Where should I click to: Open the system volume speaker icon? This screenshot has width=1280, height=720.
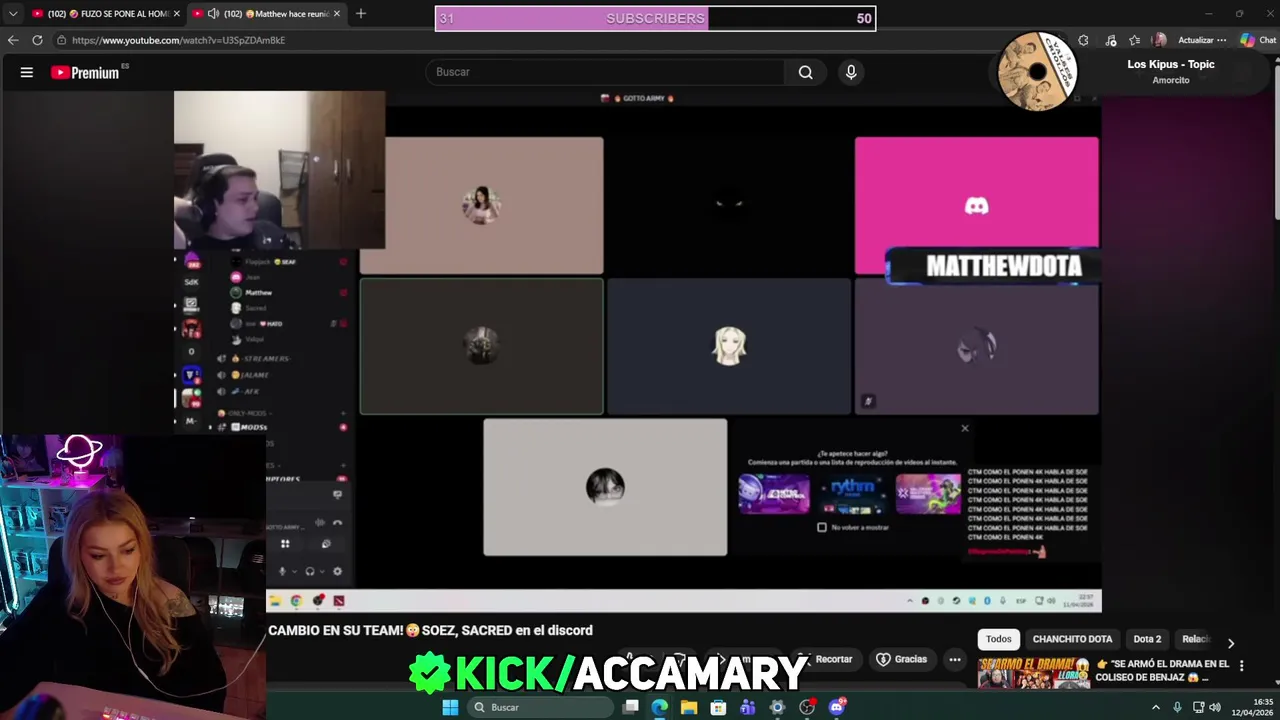(1216, 707)
